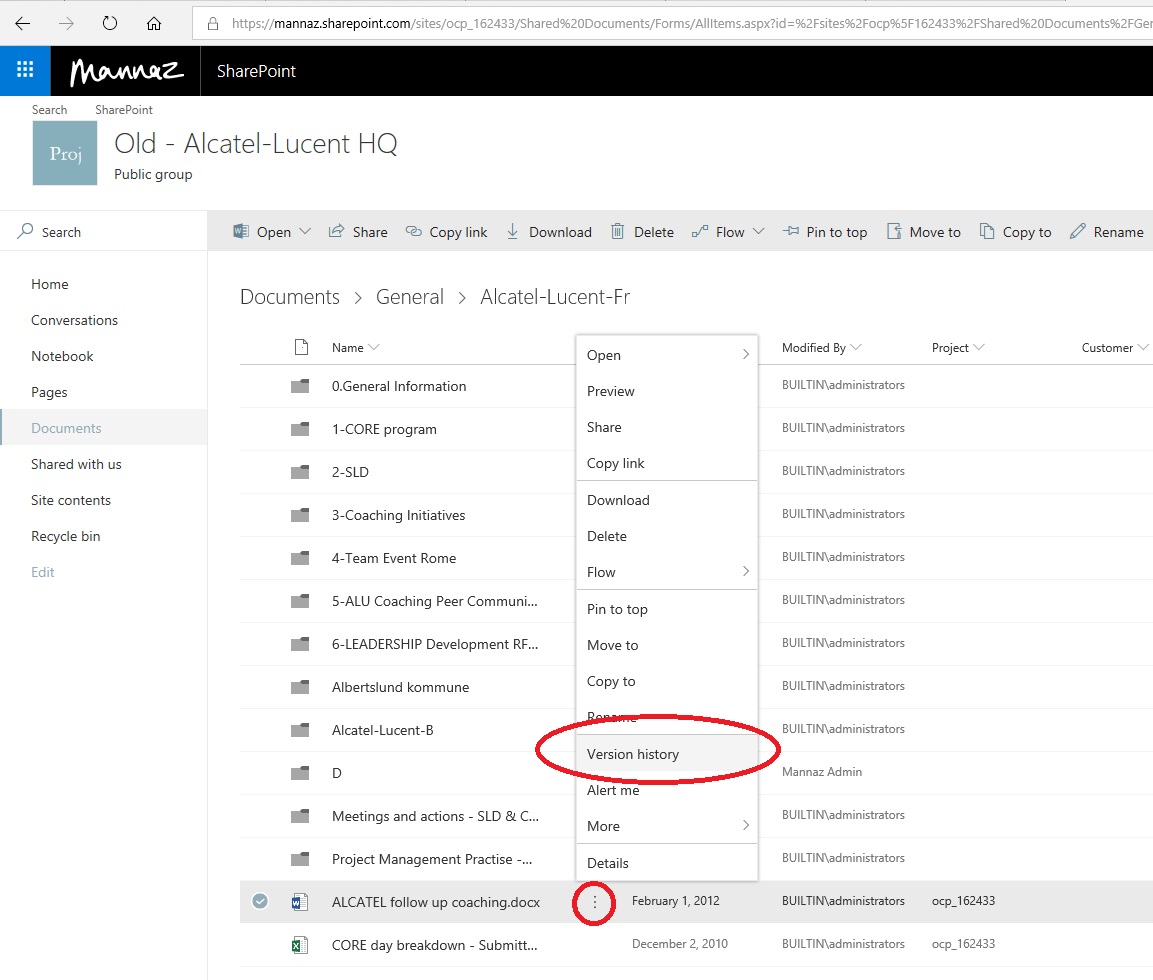
Task: Click the Copy link toolbar button
Action: pos(446,232)
